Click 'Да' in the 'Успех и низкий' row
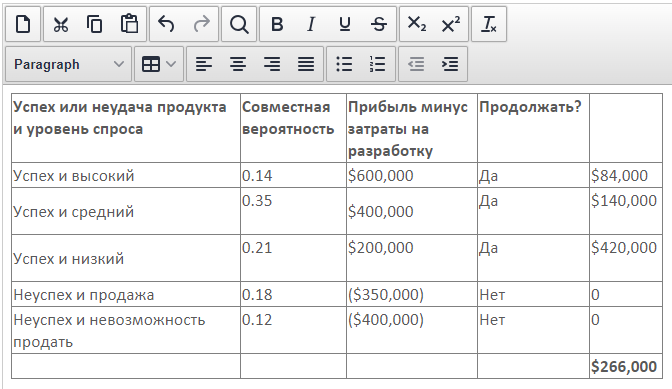This screenshot has width=672, height=389. pyautogui.click(x=489, y=248)
